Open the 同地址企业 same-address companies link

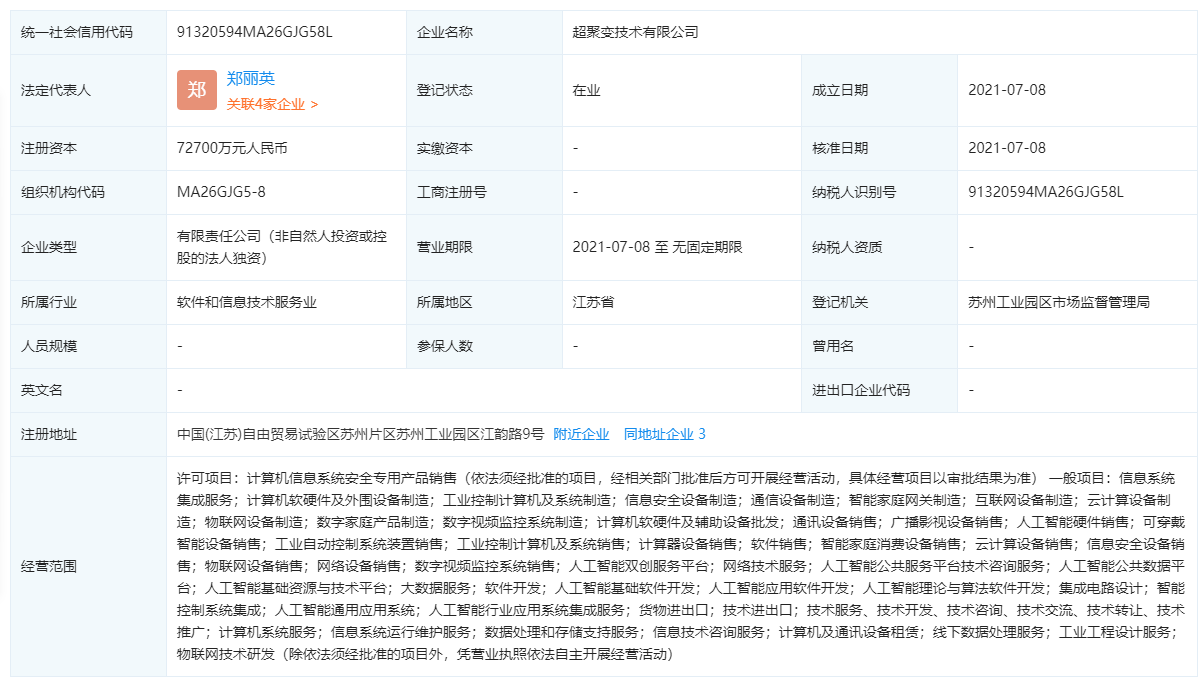[664, 434]
